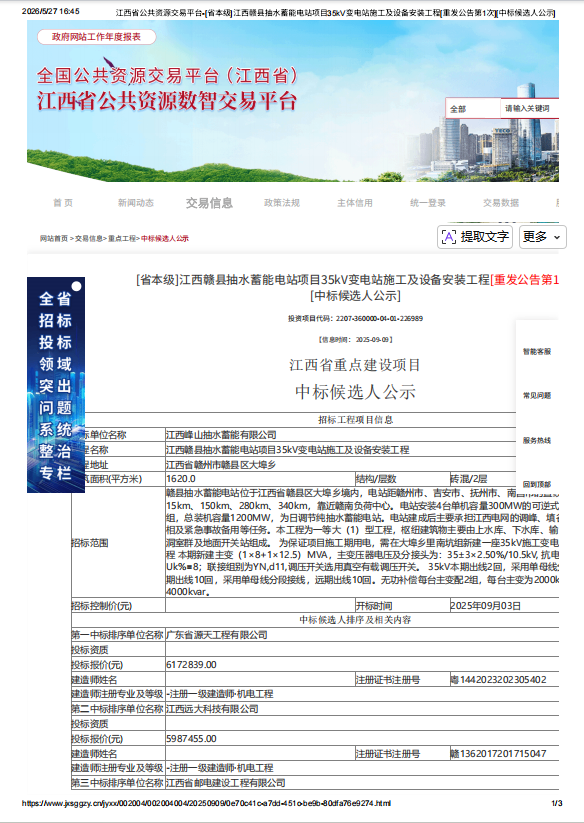
Task: Follow the 网站首页 breadcrumb link
Action: point(54,238)
